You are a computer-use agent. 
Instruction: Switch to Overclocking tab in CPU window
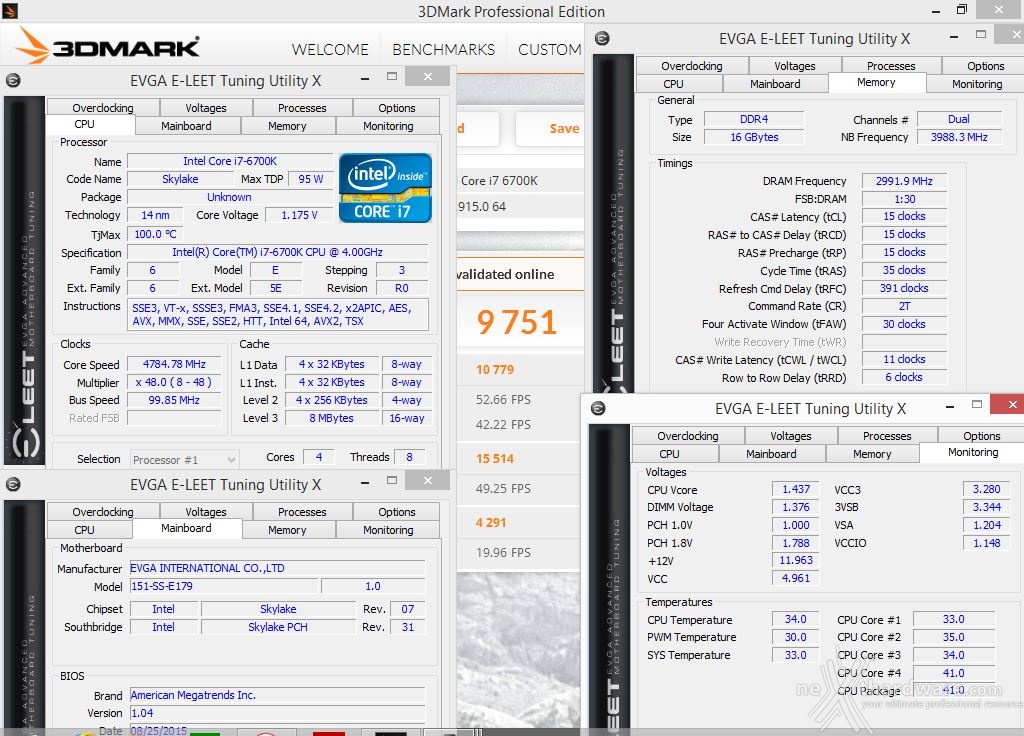(x=103, y=108)
